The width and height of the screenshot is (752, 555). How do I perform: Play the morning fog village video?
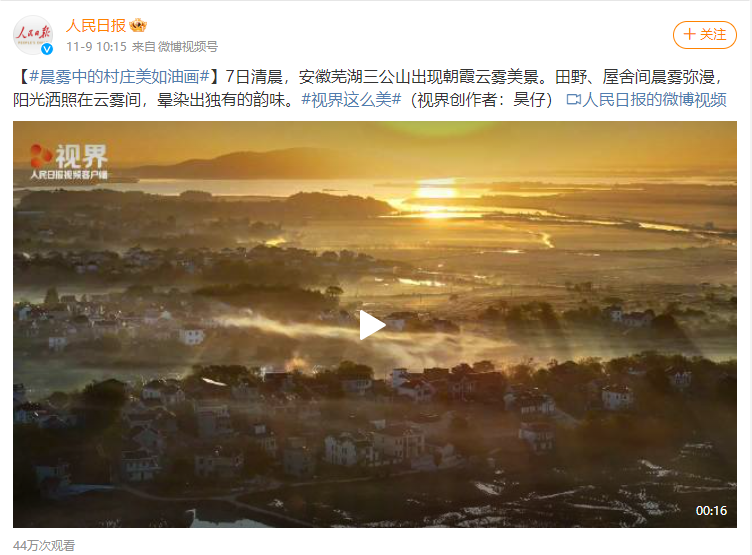(372, 325)
